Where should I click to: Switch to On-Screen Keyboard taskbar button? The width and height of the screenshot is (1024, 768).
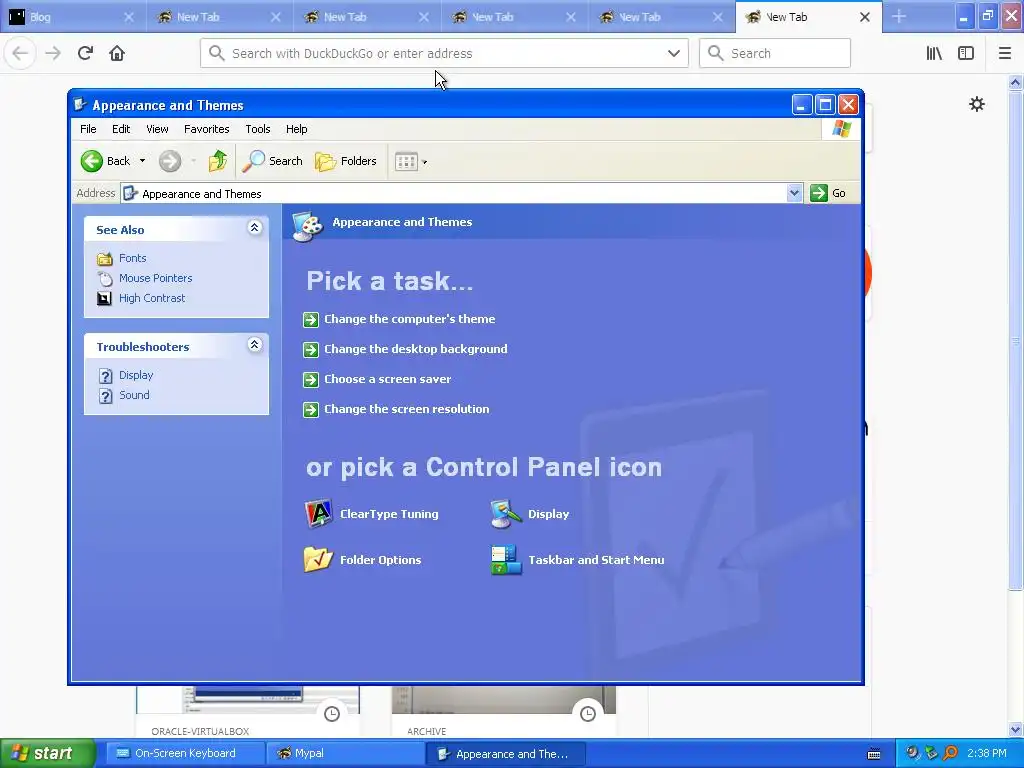click(185, 753)
